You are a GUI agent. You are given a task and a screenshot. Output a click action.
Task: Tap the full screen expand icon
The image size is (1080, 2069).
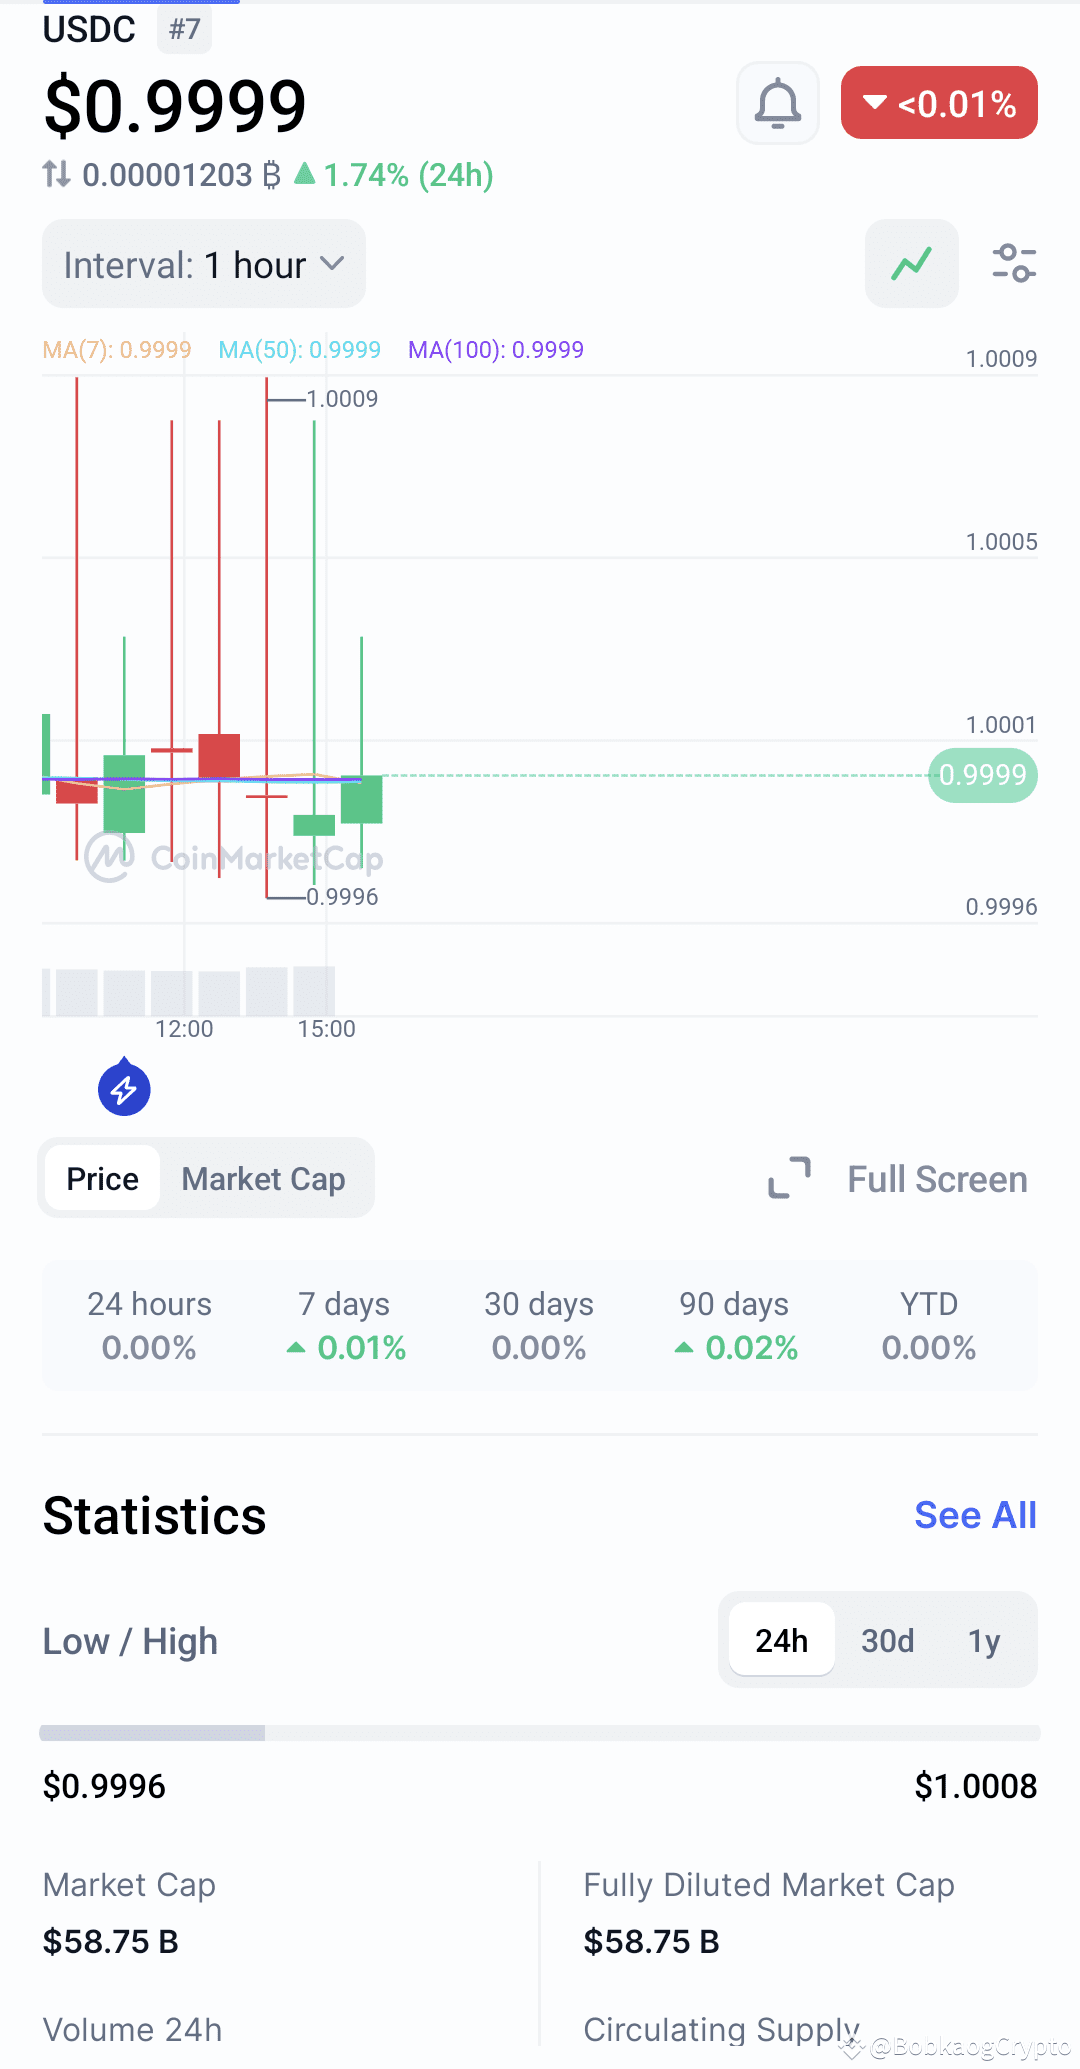pyautogui.click(x=789, y=1178)
